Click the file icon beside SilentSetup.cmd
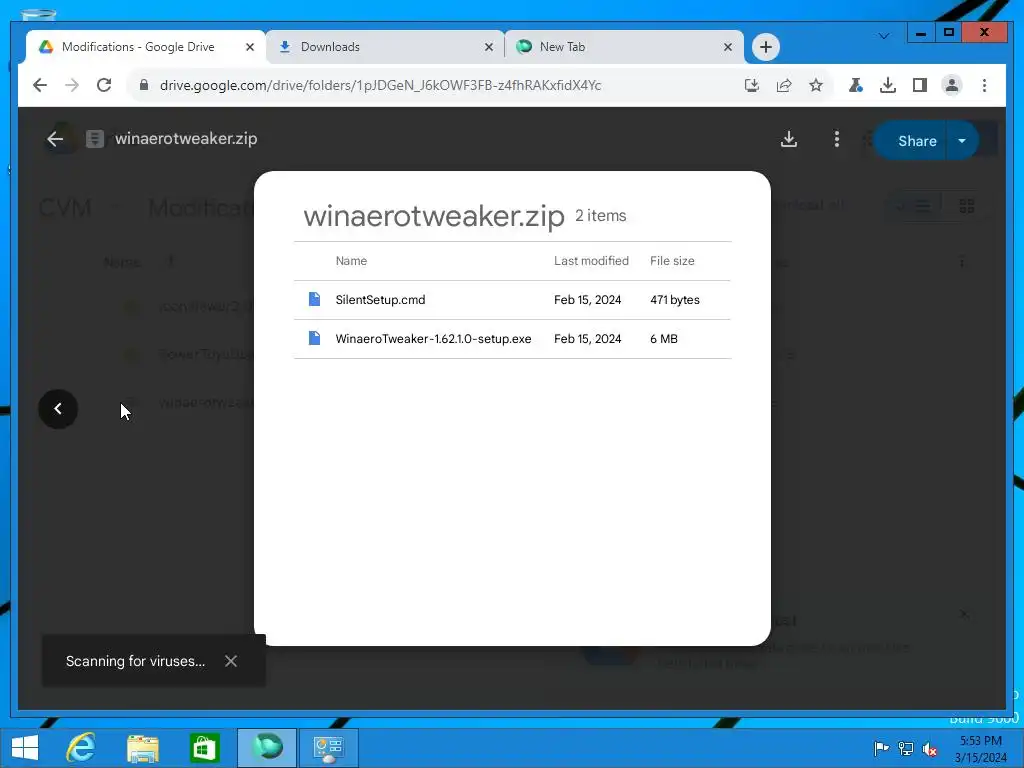1024x768 pixels. click(314, 299)
